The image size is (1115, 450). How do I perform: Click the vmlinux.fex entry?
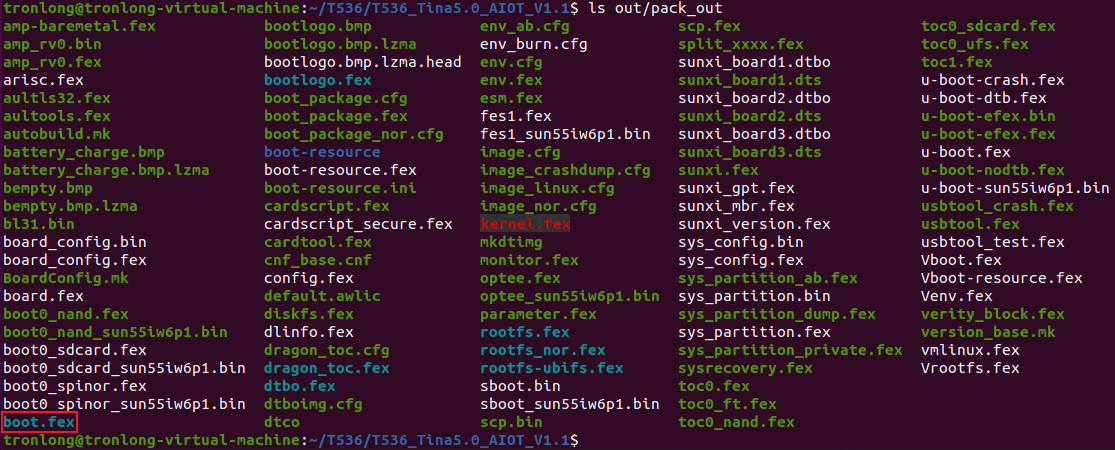point(971,350)
